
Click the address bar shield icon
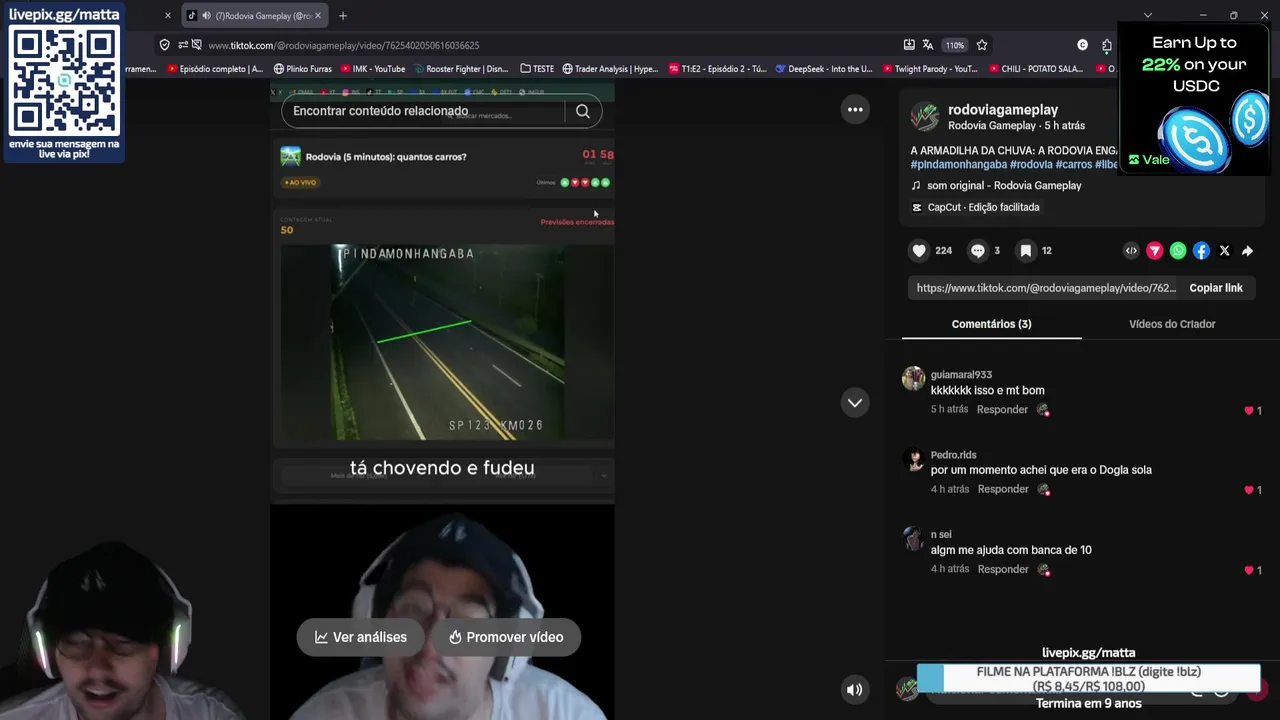[165, 45]
